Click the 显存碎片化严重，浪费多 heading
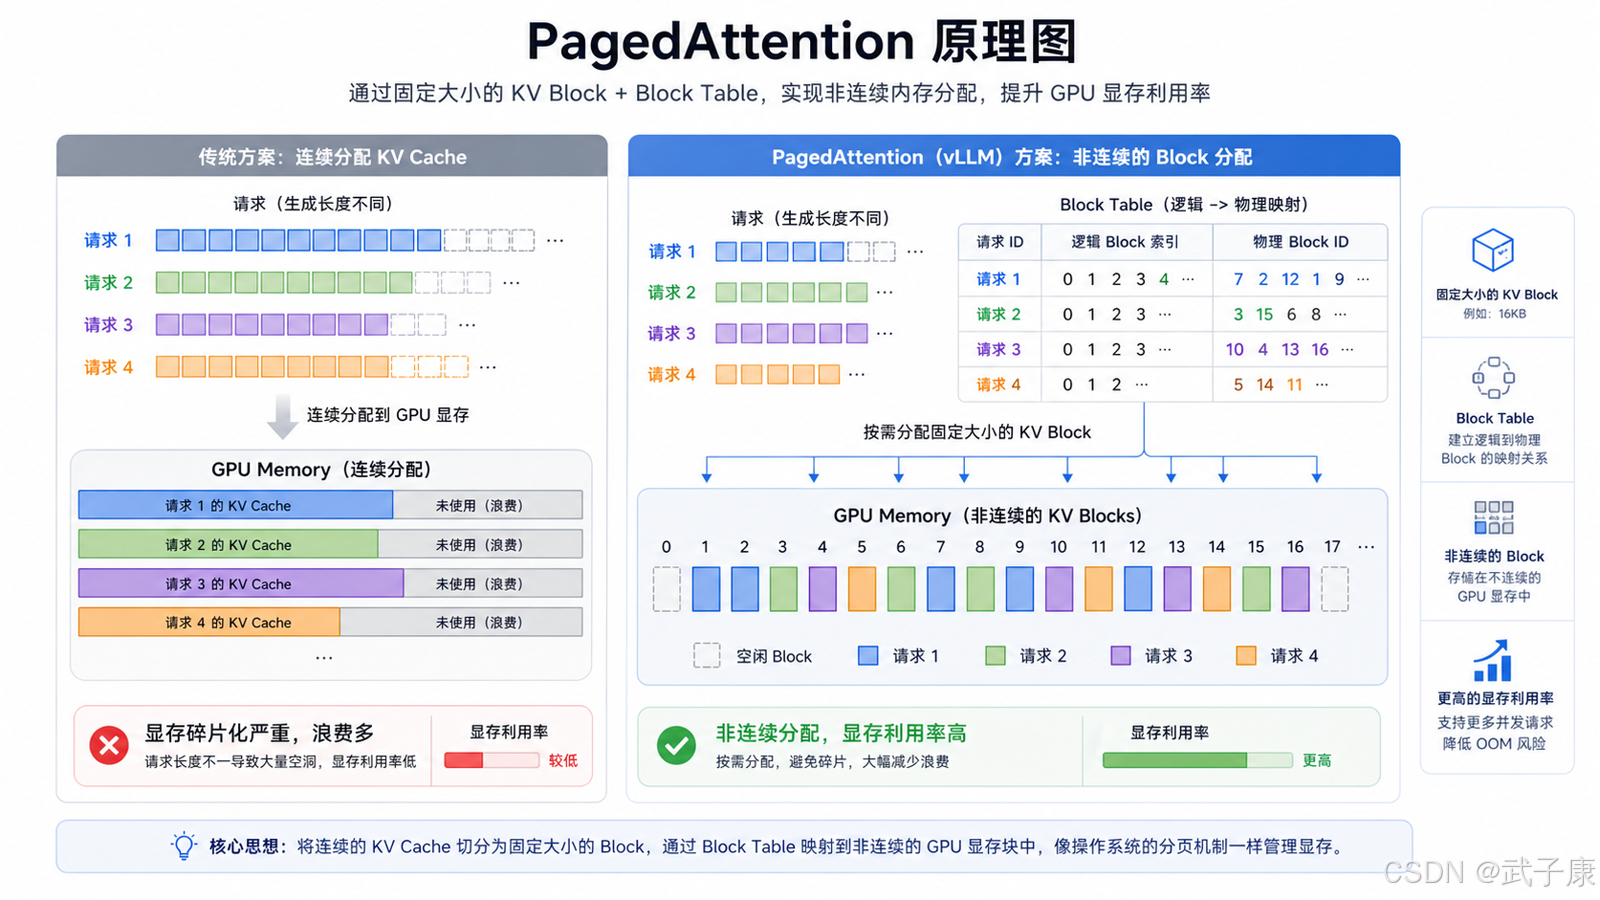This screenshot has width=1600, height=900. (259, 733)
